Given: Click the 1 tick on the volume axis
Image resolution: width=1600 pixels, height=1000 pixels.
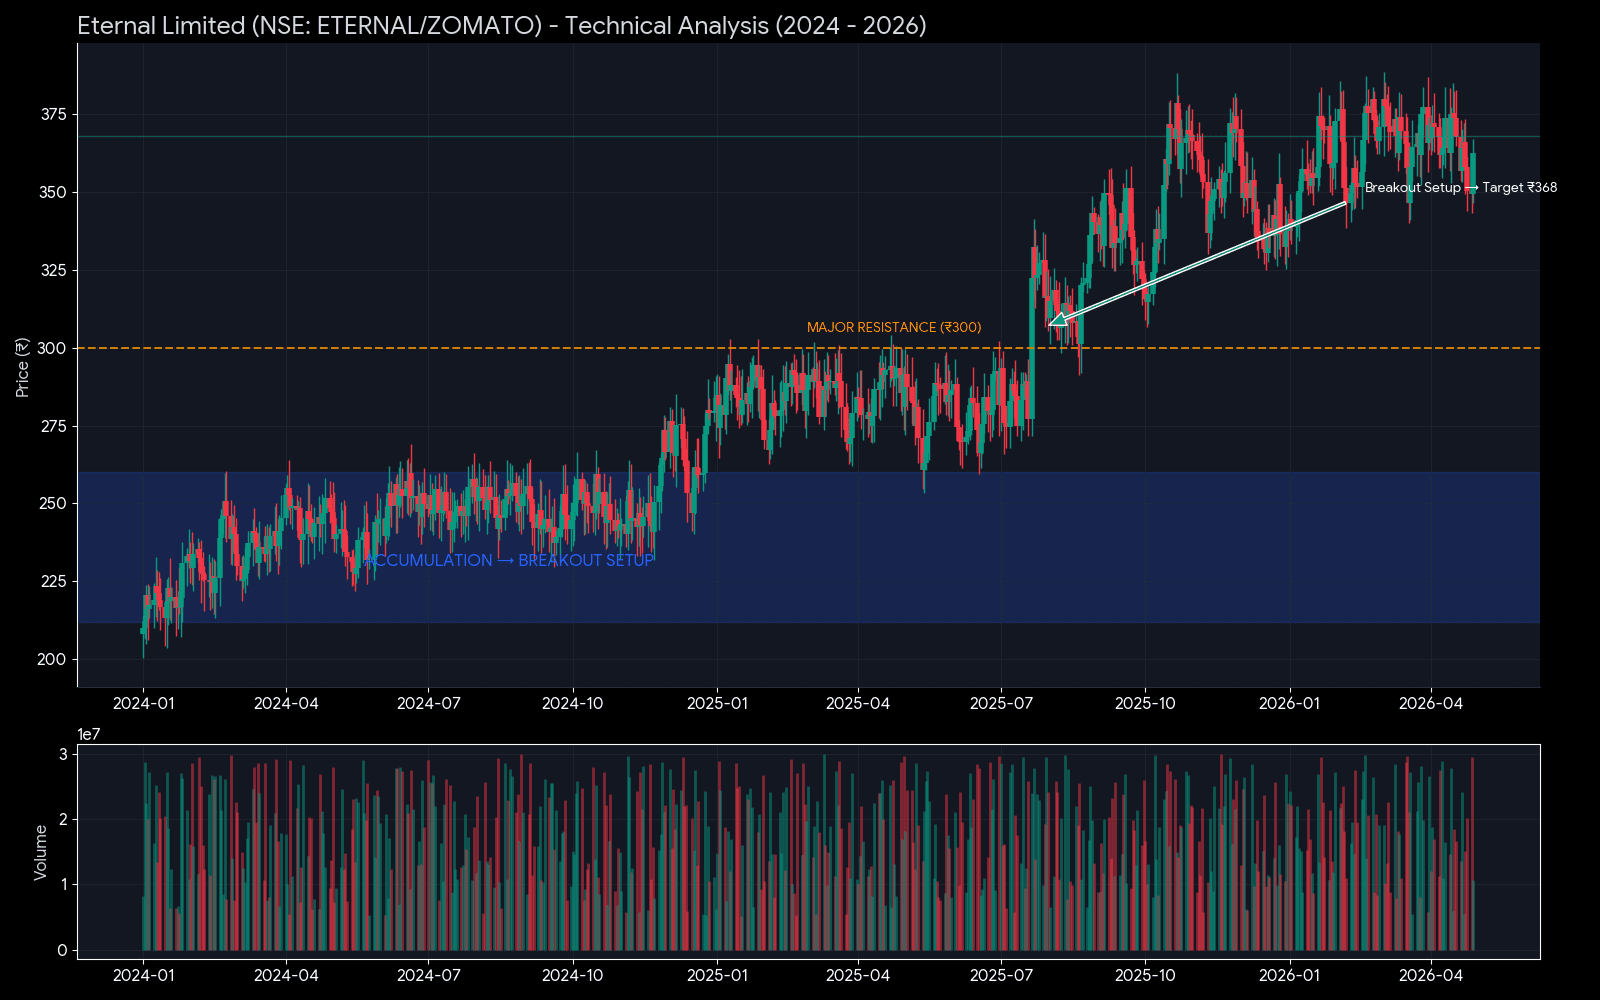Looking at the screenshot, I should [x=63, y=885].
